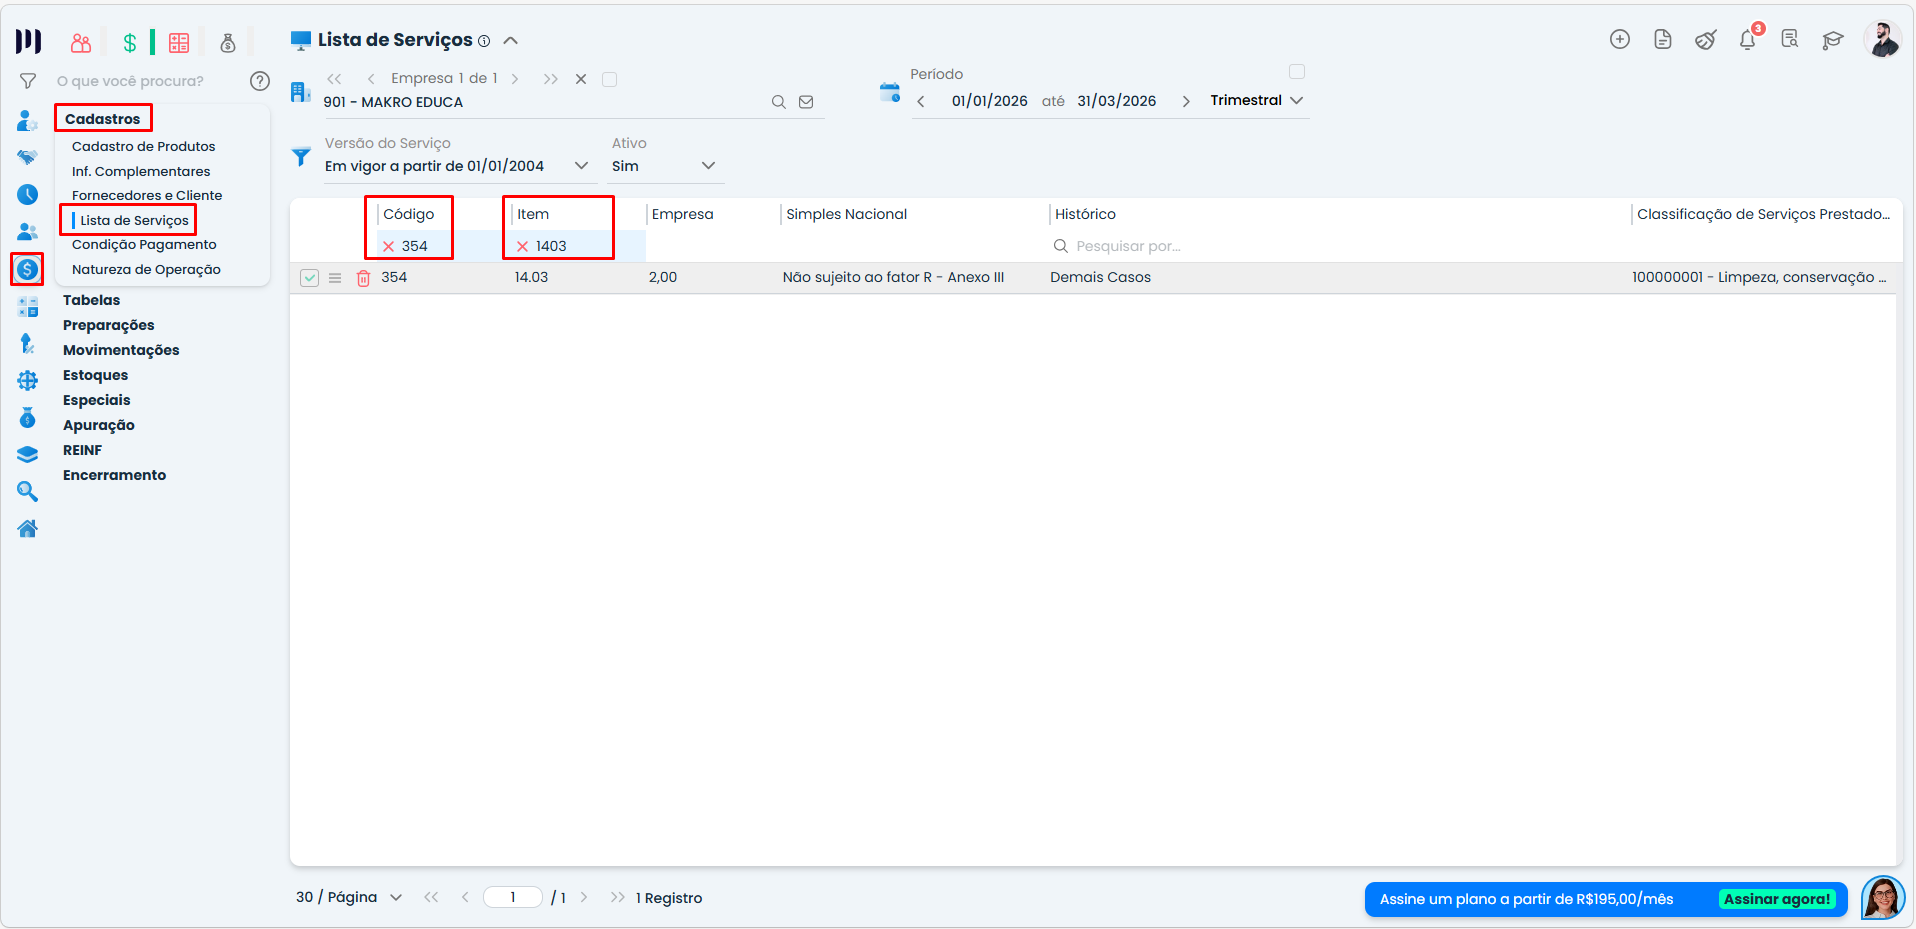Viewport: 1916px width, 929px height.
Task: Open the magnifying glass sidebar icon
Action: tap(28, 491)
